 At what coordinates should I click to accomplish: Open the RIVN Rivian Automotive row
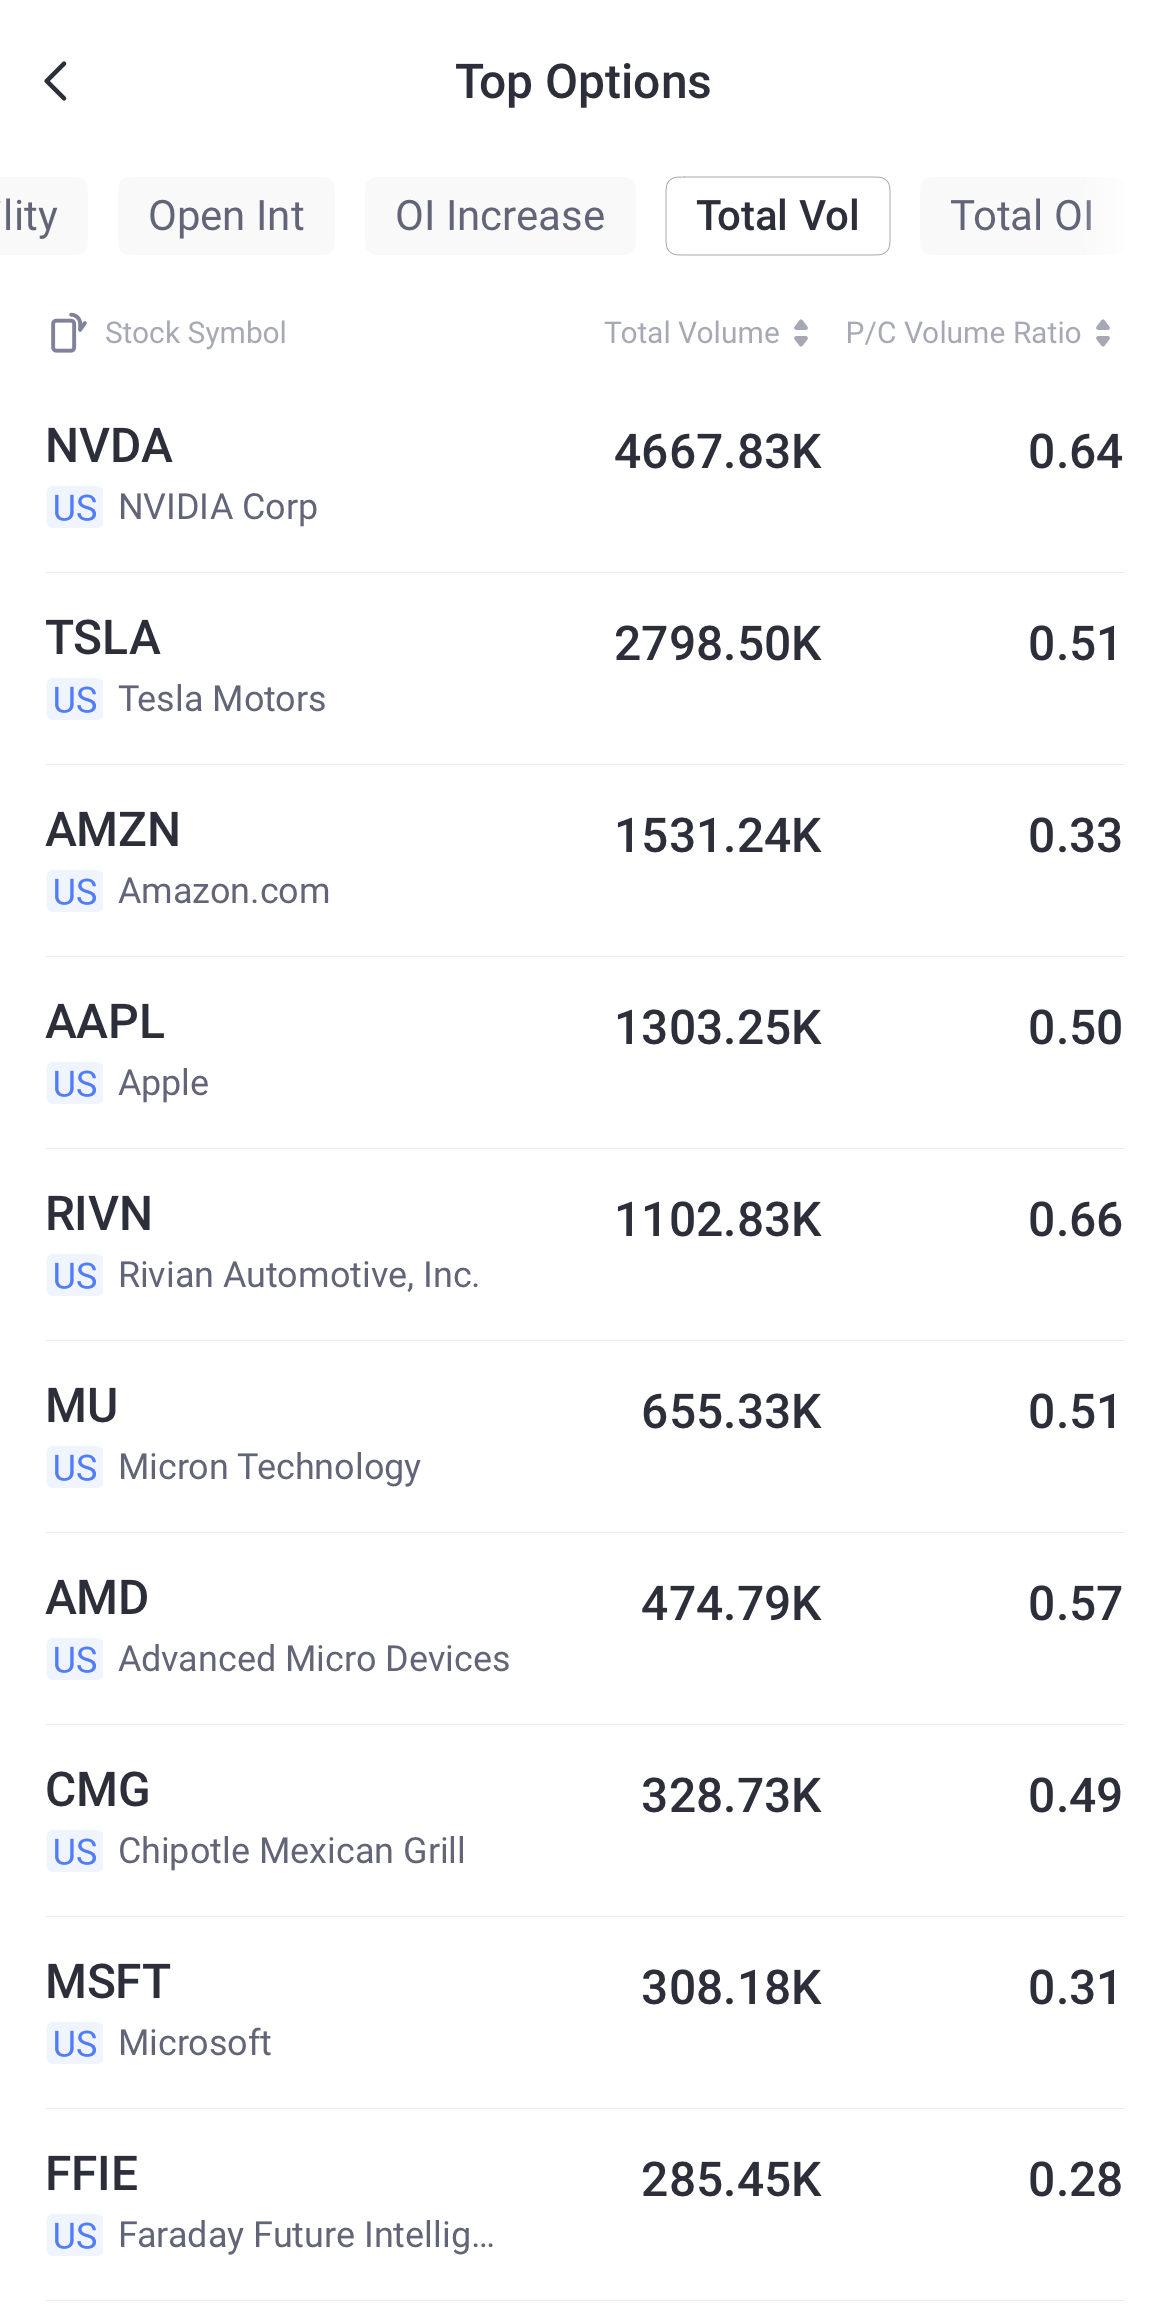[585, 1244]
